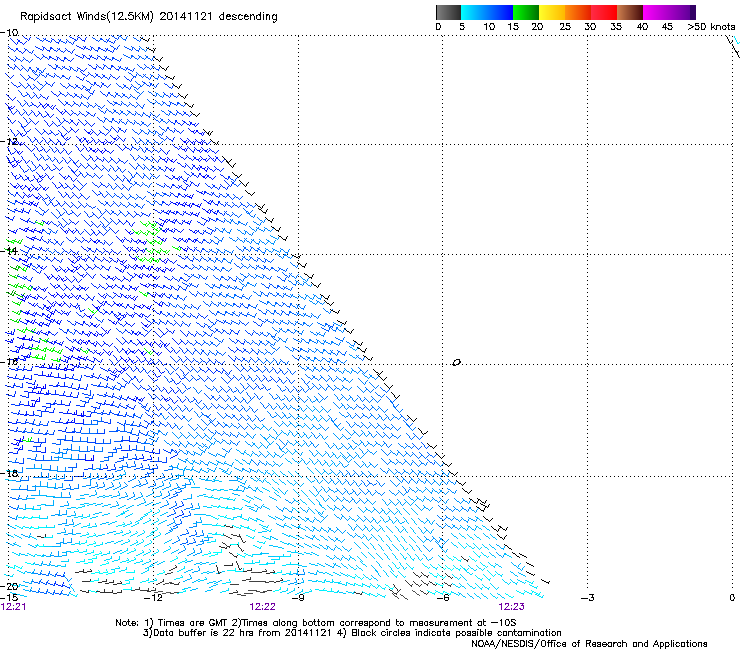Pick the yellow 20-25 knots legend swatch
The image size is (740, 650).
click(552, 12)
